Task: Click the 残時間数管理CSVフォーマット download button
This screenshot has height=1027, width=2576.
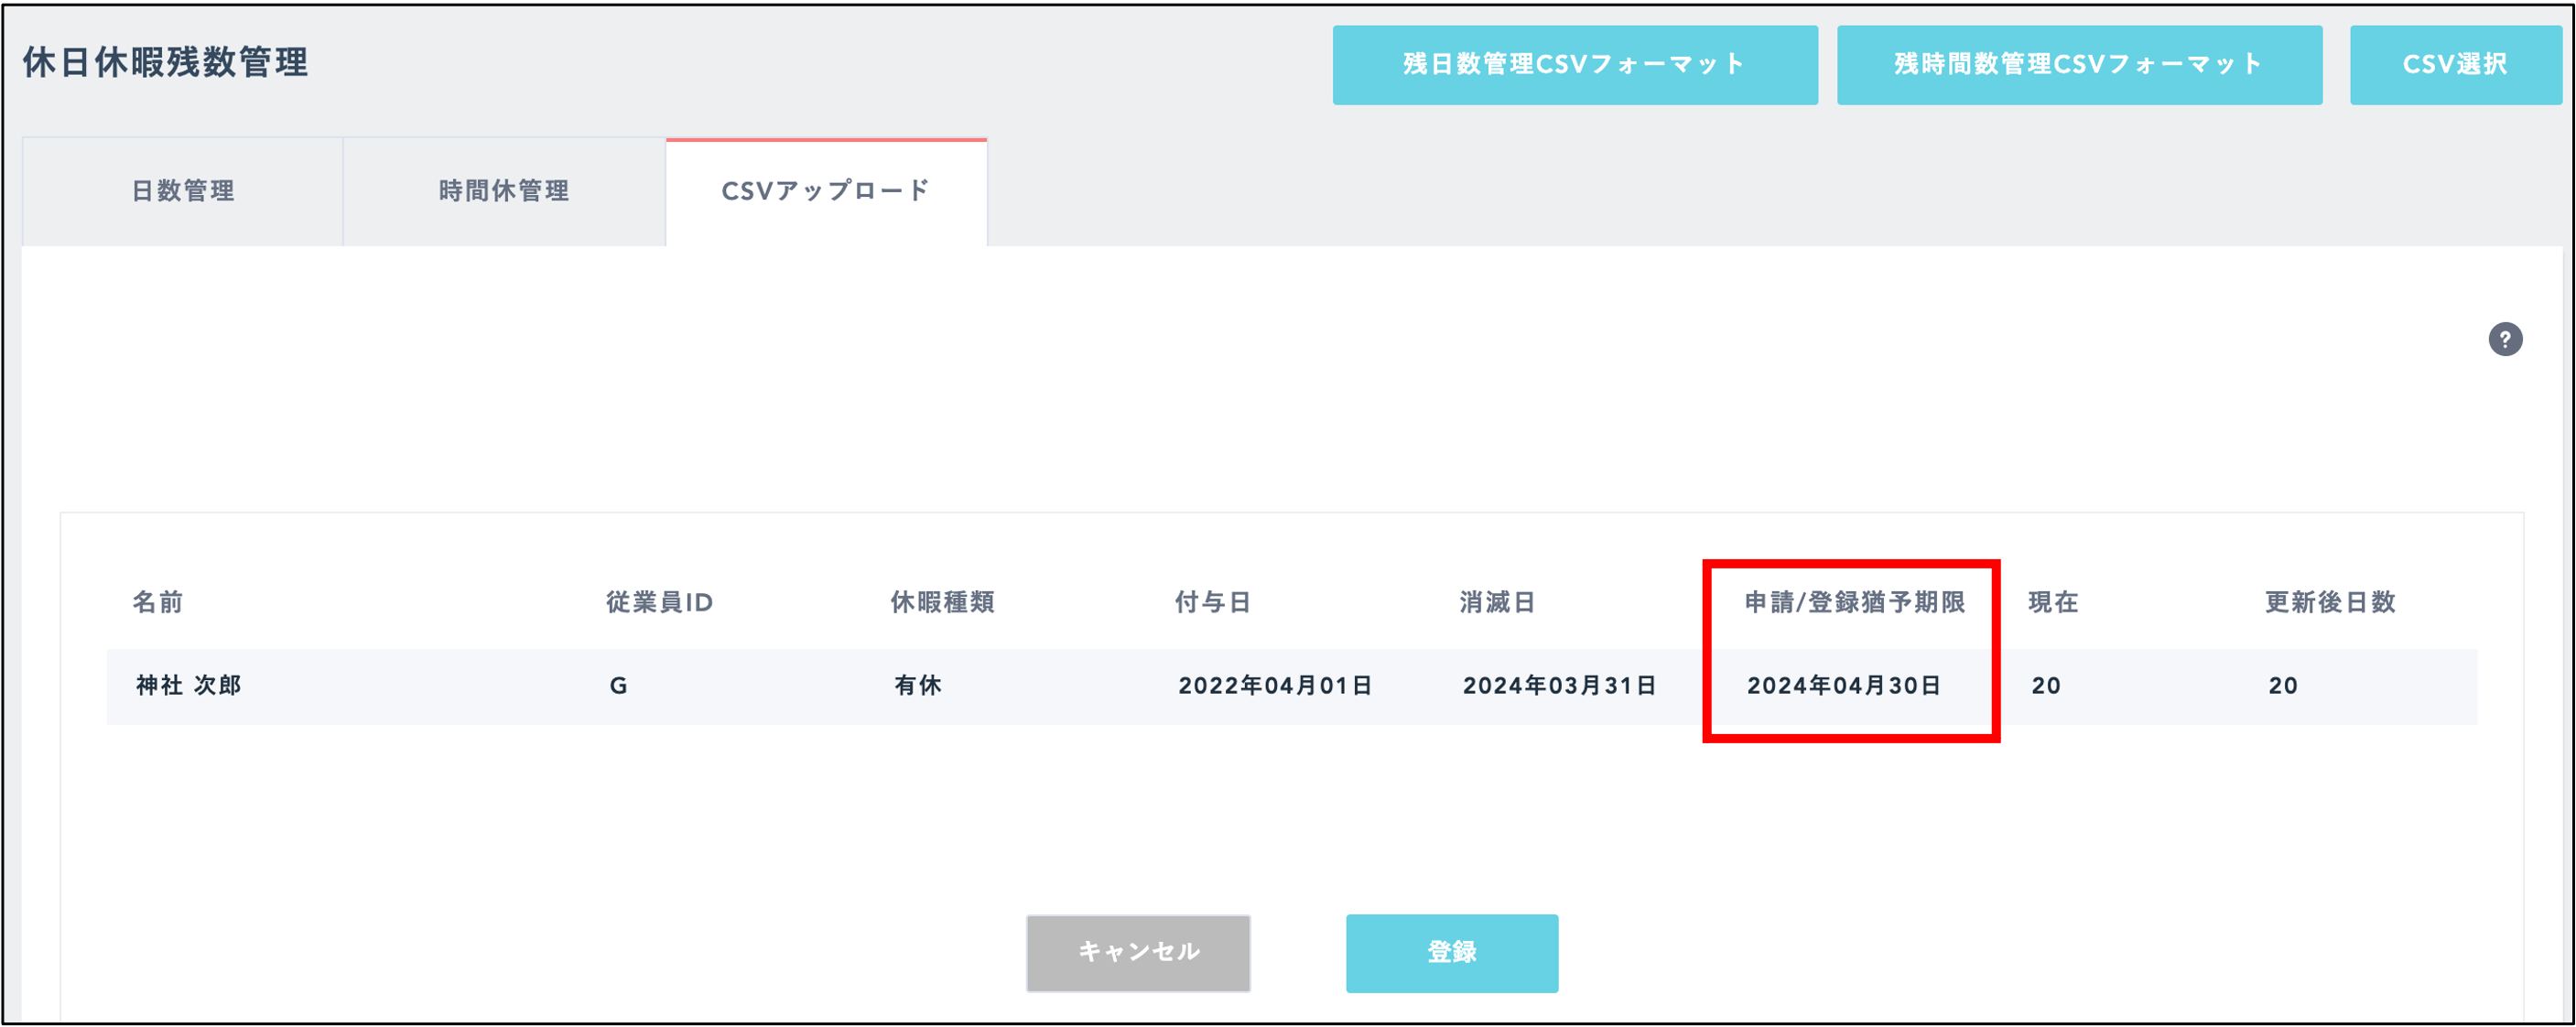Action: [x=2079, y=64]
